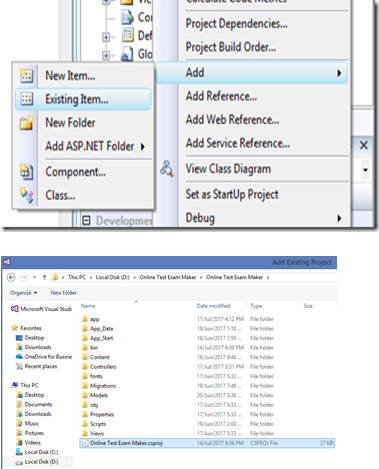
Task: Choose Set as StartUp Project
Action: [232, 194]
